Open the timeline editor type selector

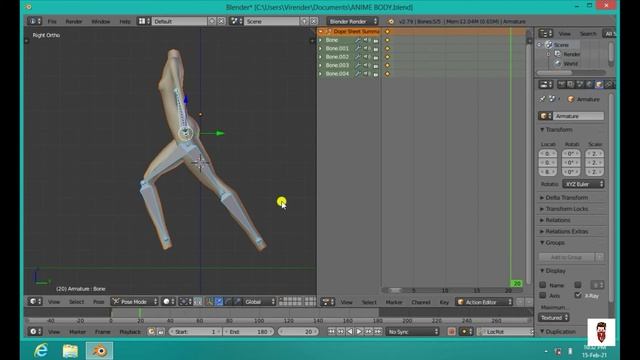point(35,331)
